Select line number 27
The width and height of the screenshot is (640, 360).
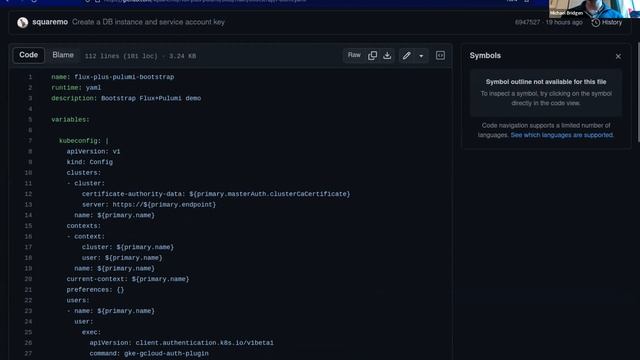pos(28,353)
